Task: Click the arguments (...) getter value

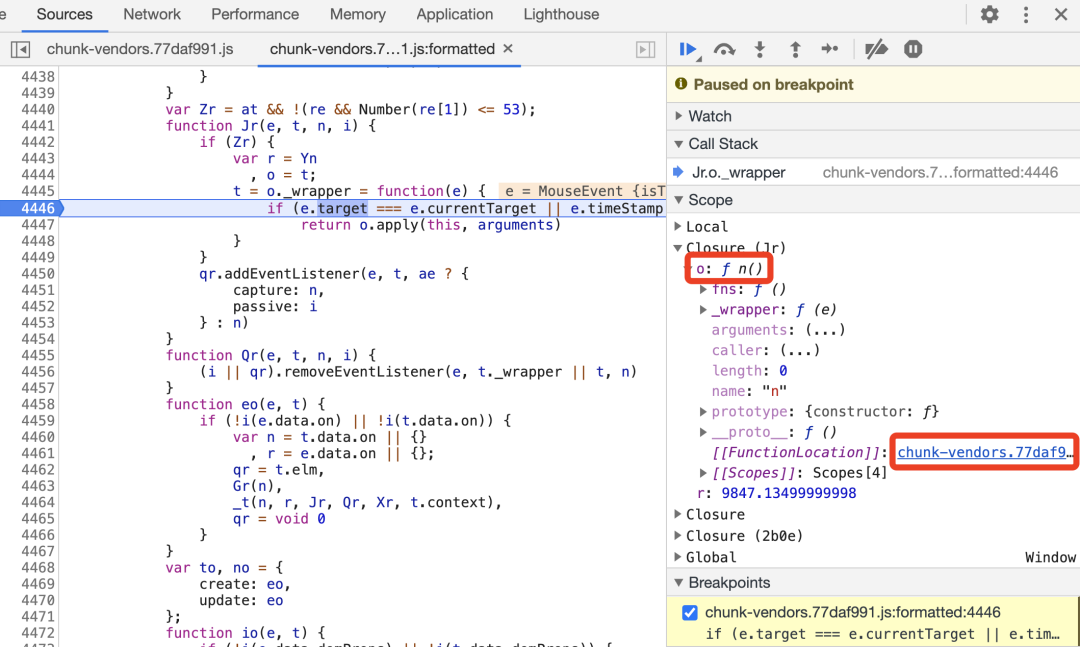Action: 825,330
